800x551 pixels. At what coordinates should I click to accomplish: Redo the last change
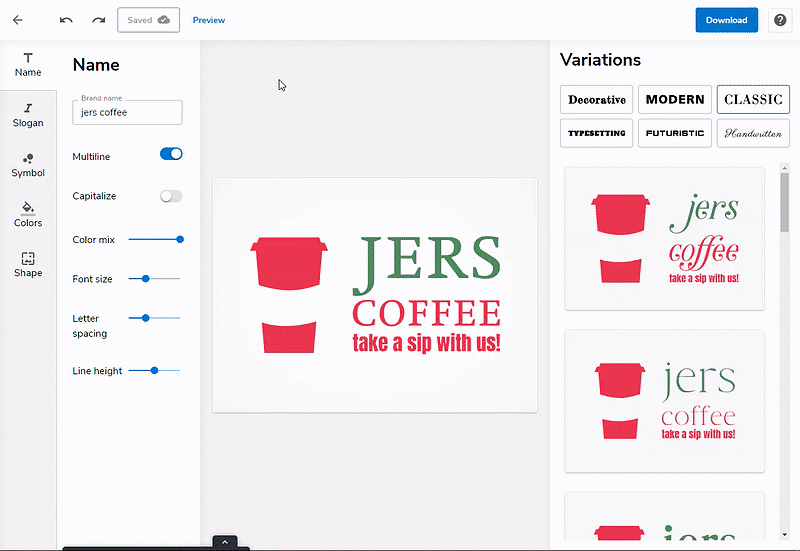coord(98,20)
